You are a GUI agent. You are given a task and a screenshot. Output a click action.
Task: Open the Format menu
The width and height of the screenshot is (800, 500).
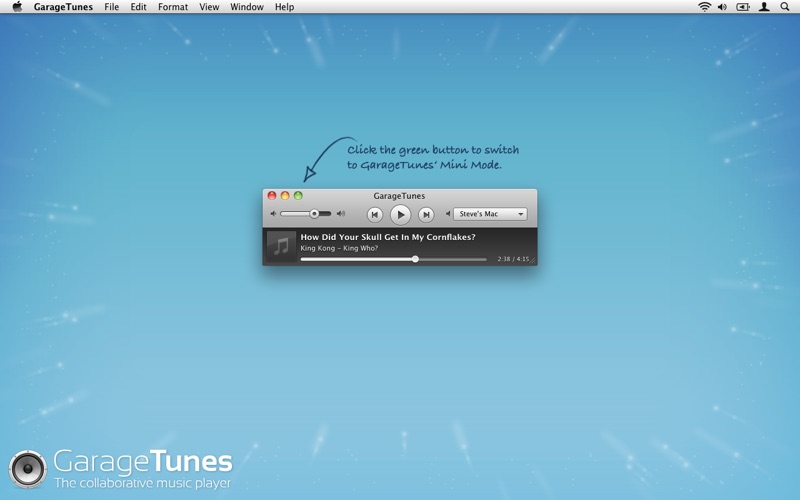[x=173, y=7]
